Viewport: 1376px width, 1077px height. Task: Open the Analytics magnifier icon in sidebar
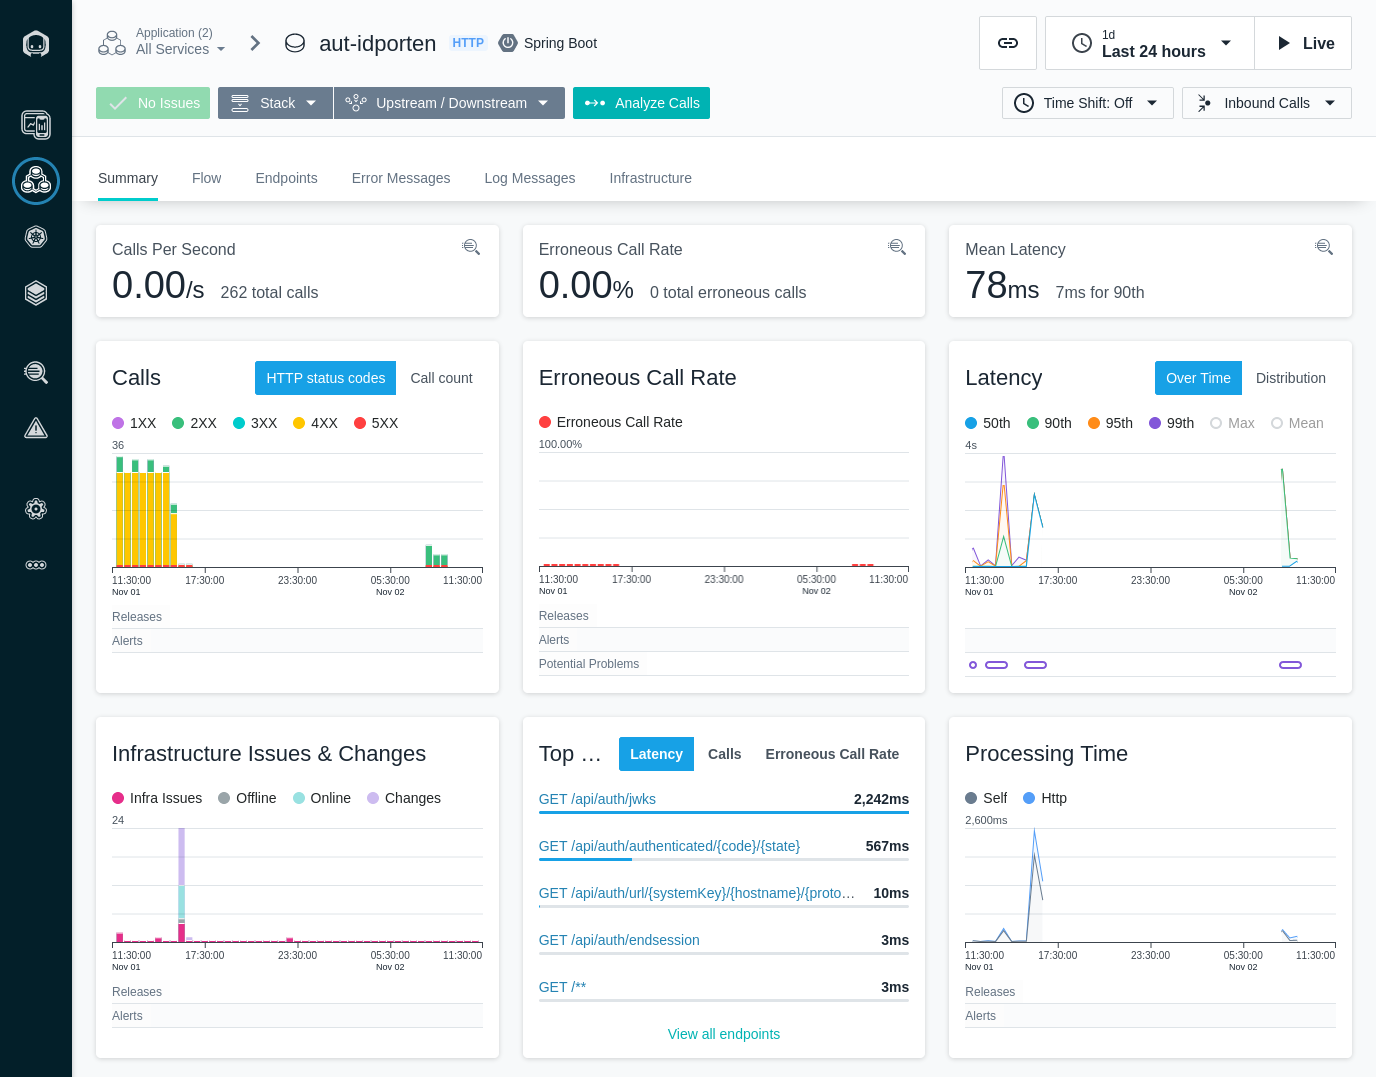pos(36,372)
